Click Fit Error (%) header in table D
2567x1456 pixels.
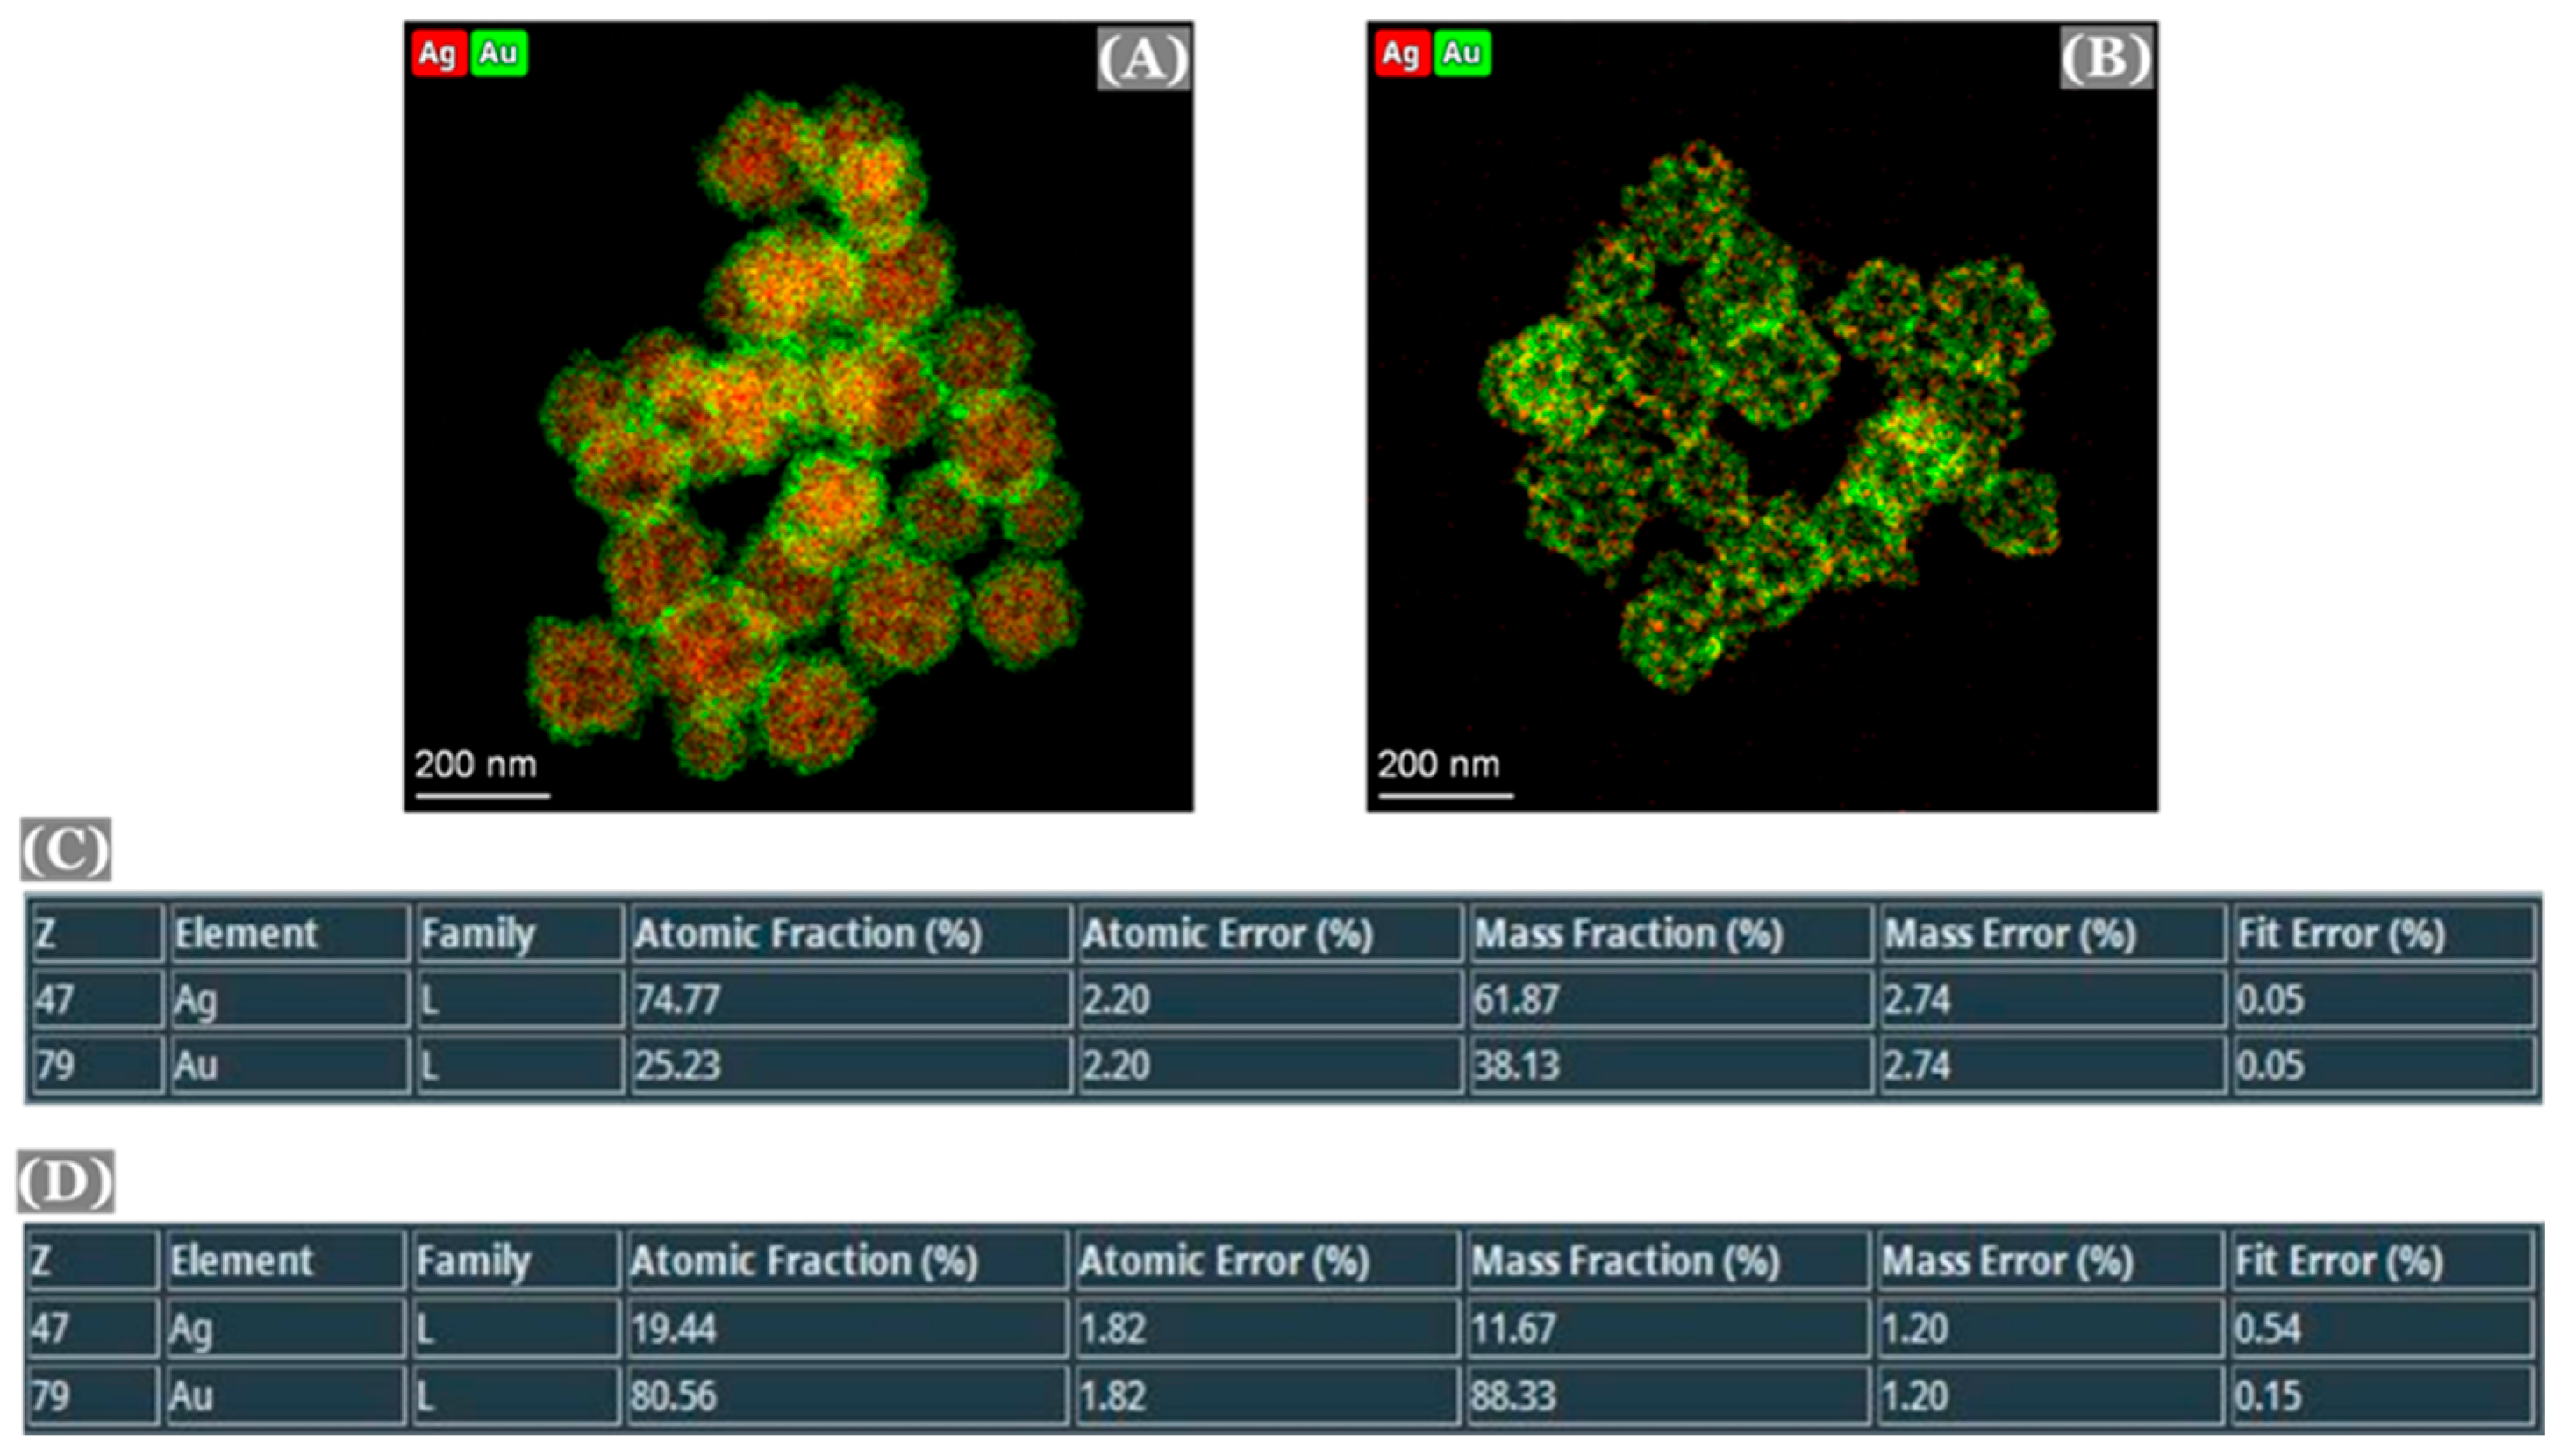pos(2338,1261)
